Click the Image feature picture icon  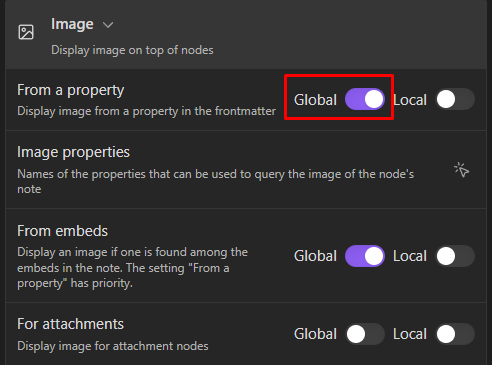tap(26, 32)
